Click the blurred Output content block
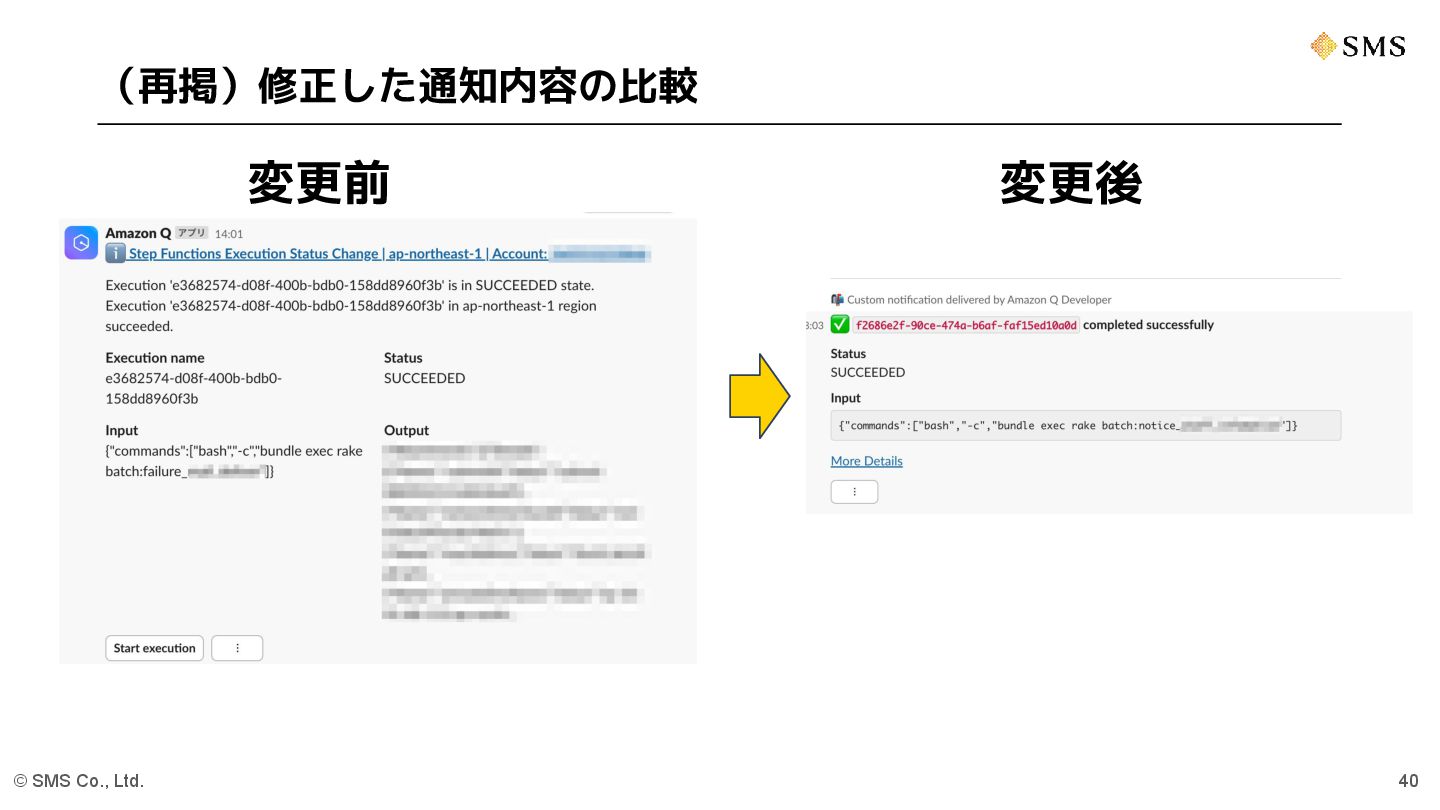Viewport: 1440px width, 810px height. 514,533
